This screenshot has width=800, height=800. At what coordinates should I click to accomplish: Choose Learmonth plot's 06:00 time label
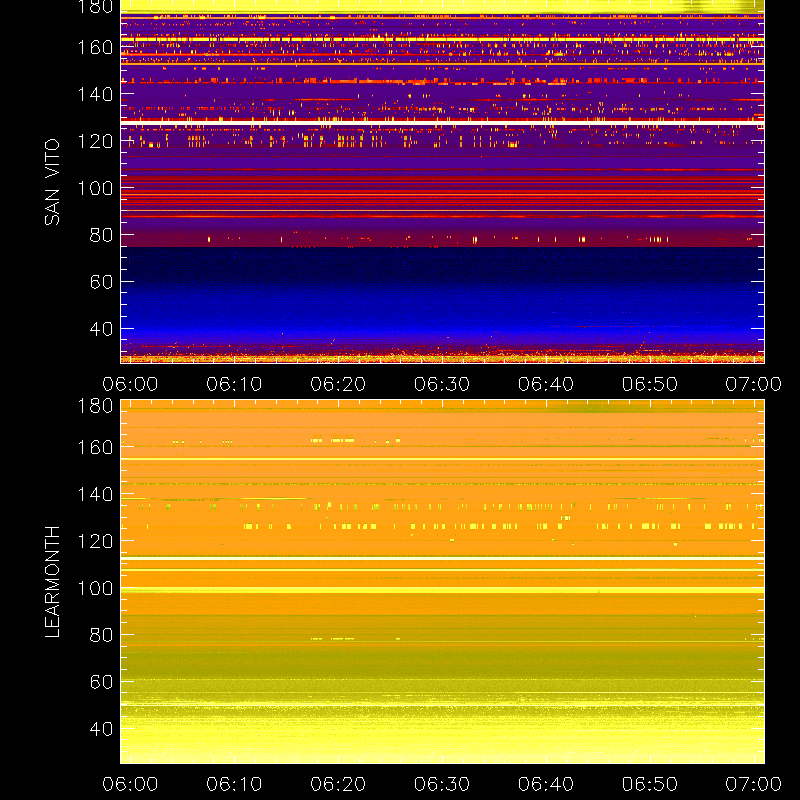(130, 784)
